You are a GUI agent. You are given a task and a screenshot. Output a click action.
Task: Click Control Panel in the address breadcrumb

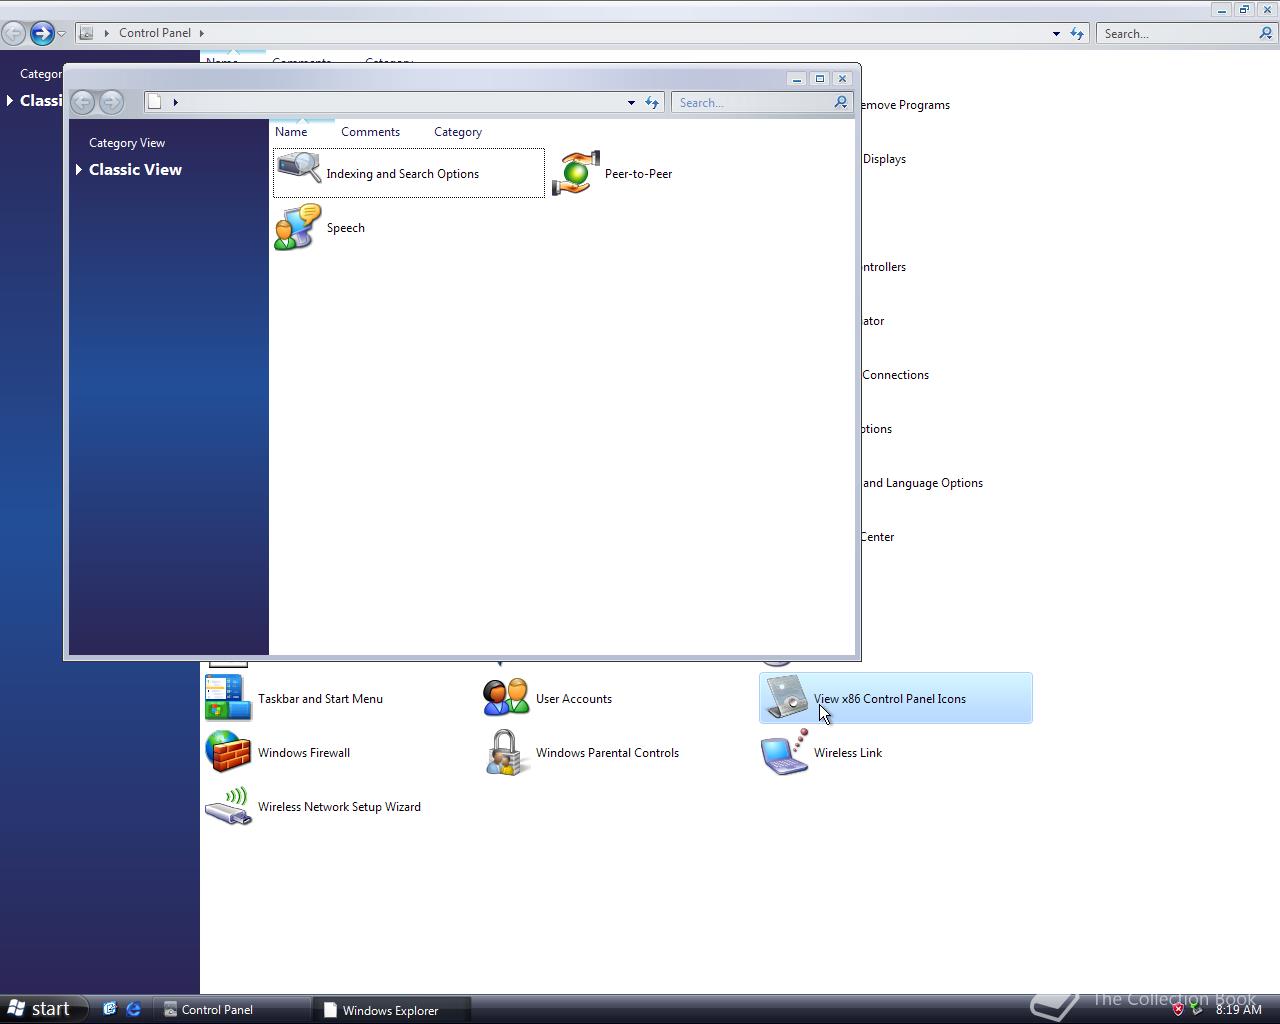[x=155, y=33]
